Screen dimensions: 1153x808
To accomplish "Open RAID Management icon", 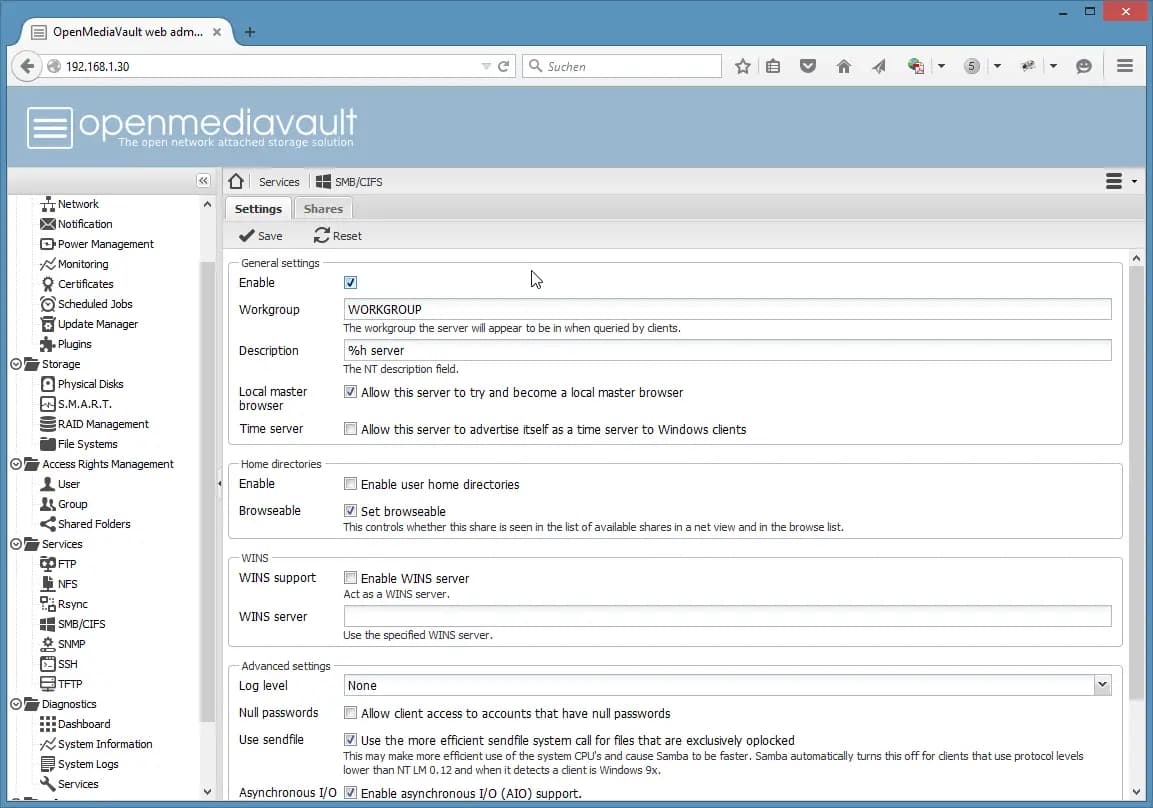I will (48, 423).
